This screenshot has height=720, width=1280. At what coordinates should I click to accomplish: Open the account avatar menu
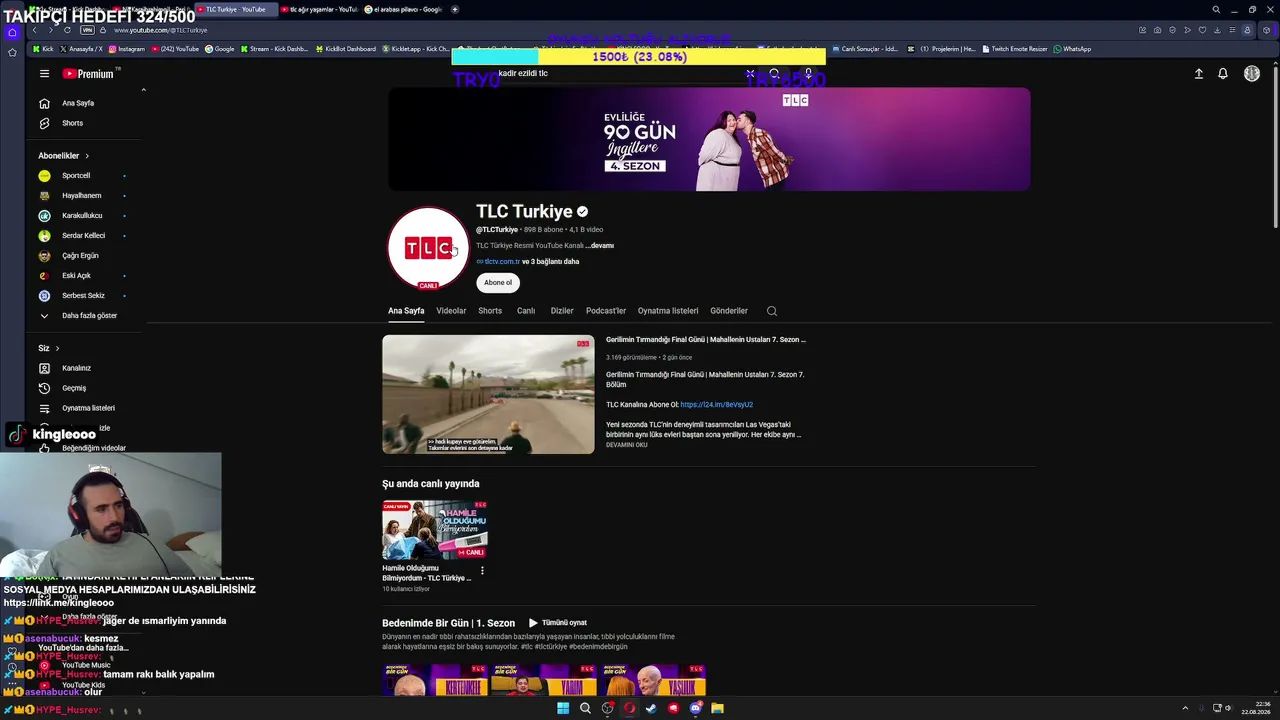tap(1251, 73)
